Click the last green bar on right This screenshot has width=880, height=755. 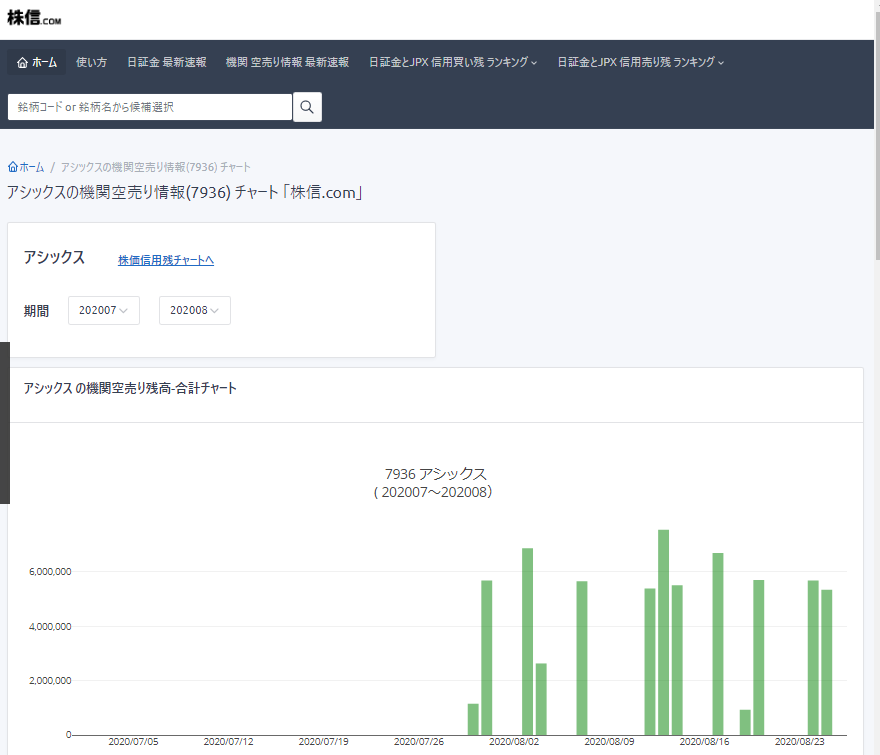[827, 662]
